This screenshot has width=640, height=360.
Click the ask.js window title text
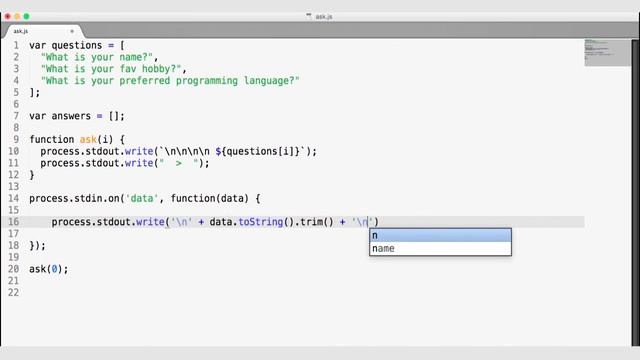(x=324, y=17)
